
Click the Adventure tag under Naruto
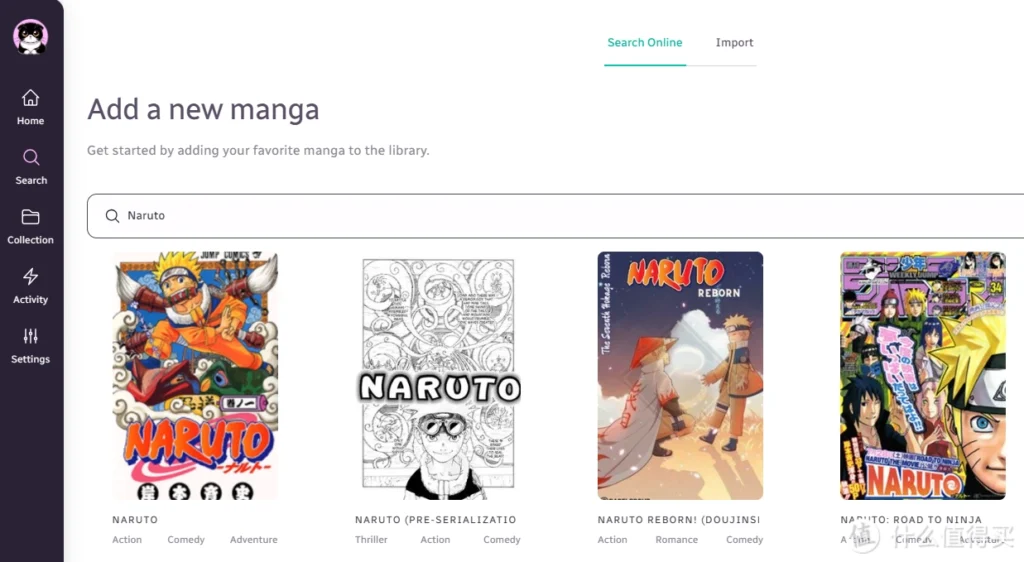(x=253, y=540)
